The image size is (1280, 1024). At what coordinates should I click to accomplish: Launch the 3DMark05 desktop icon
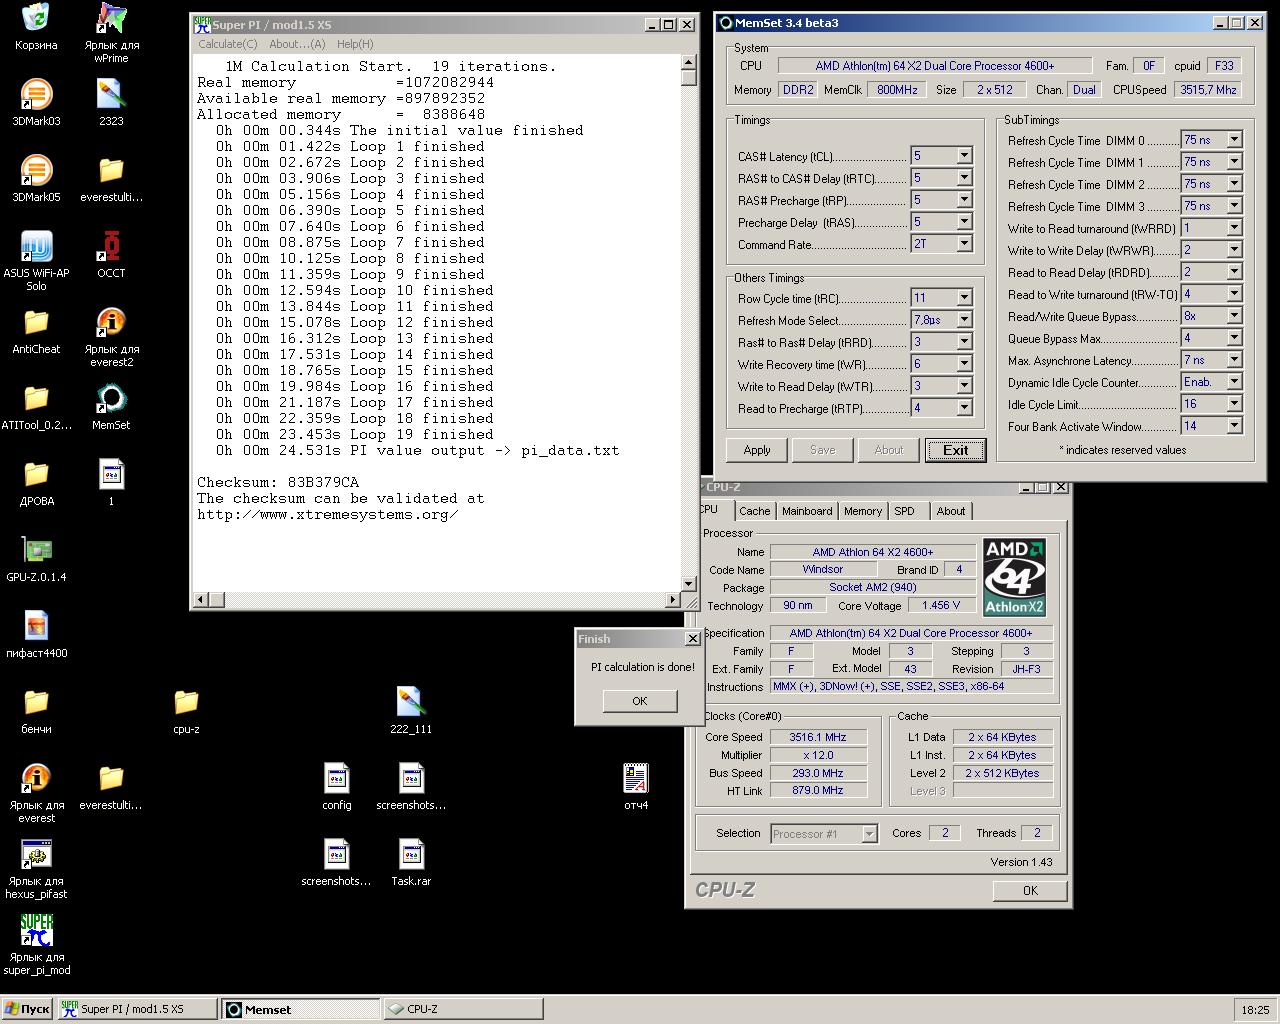36,170
